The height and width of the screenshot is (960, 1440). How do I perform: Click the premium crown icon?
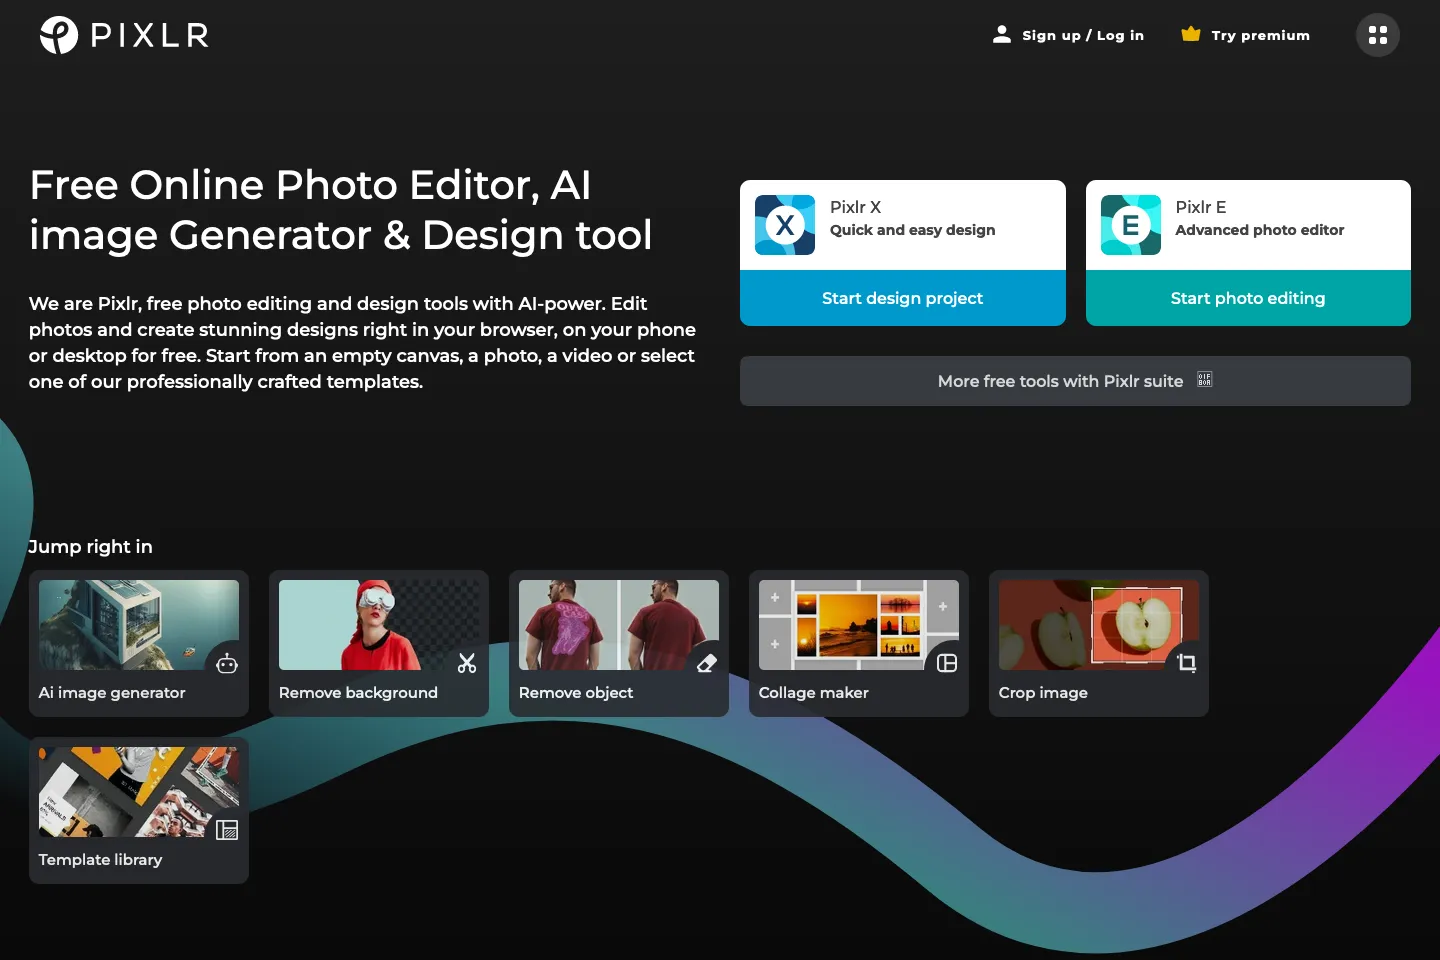click(x=1190, y=34)
